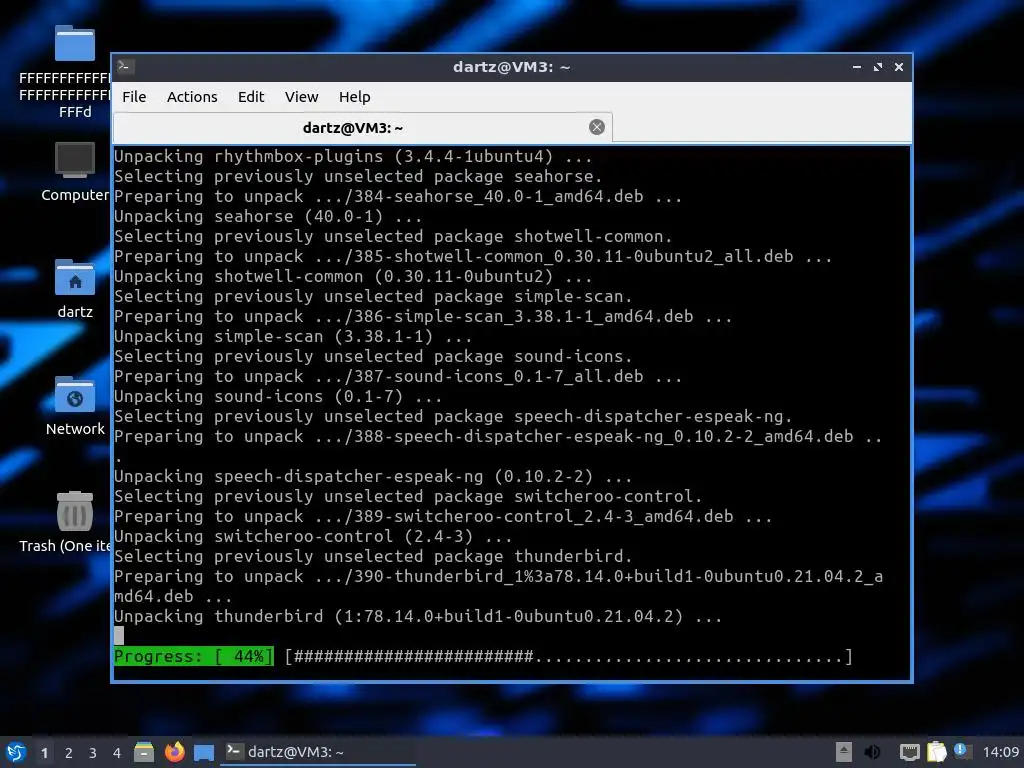
Task: Switch to workspace 1 in the pager
Action: pyautogui.click(x=44, y=753)
